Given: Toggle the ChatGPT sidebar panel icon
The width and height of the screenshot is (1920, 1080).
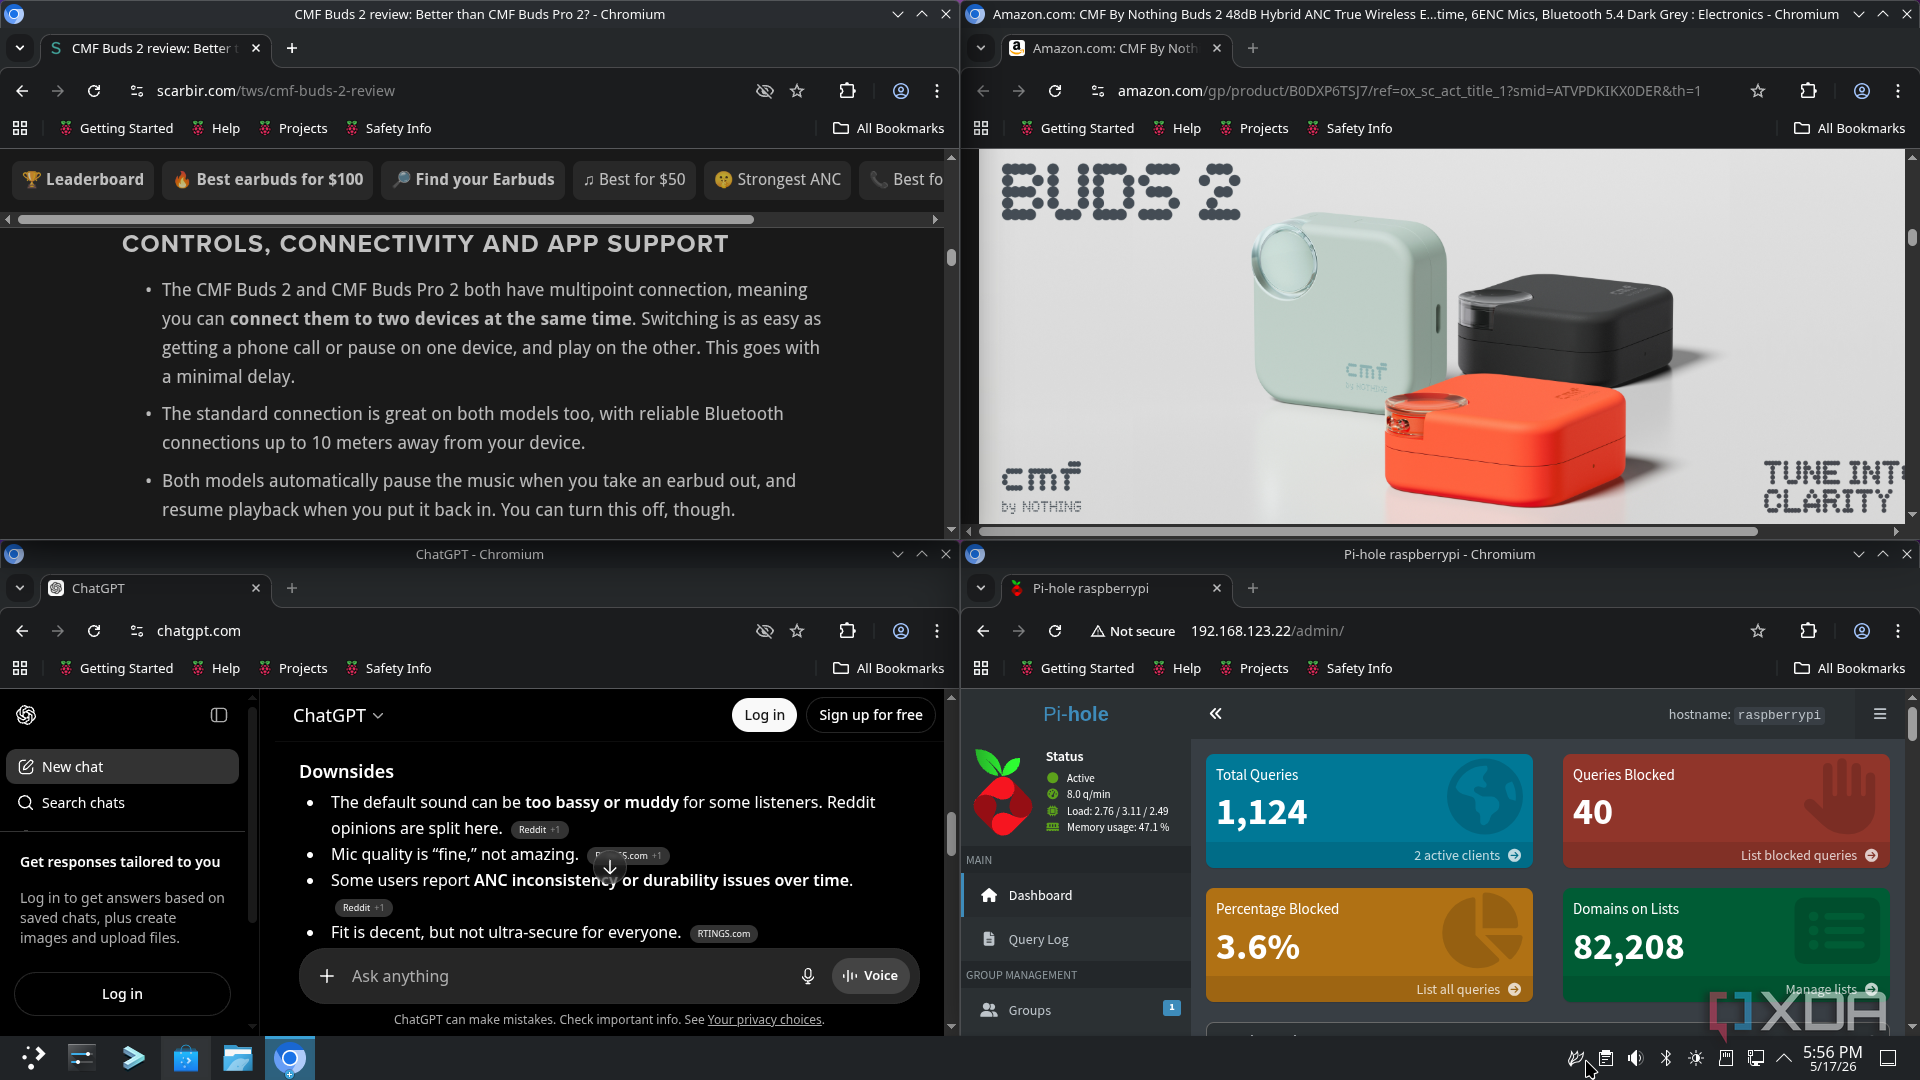Looking at the screenshot, I should coord(219,715).
